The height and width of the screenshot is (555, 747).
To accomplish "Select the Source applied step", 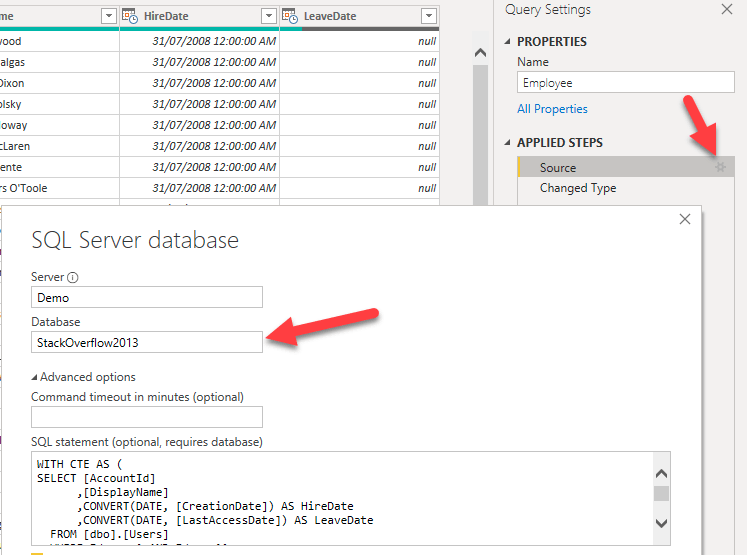I will tap(558, 168).
